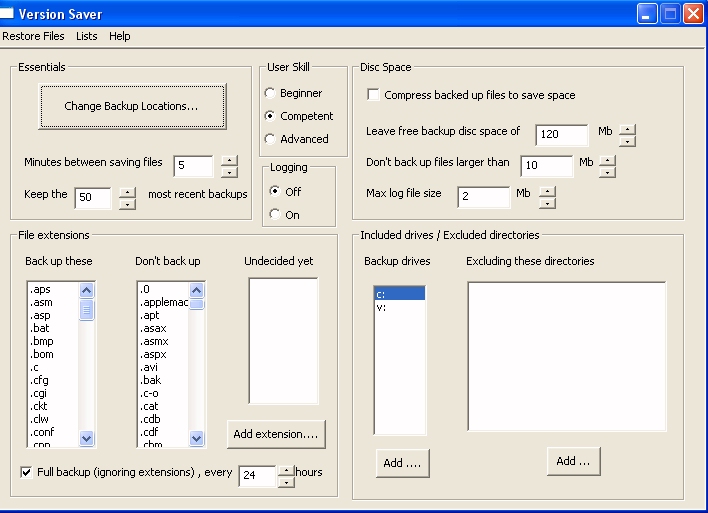The height and width of the screenshot is (513, 708).
Task: Select .apt in Don't back up list
Action: point(163,315)
